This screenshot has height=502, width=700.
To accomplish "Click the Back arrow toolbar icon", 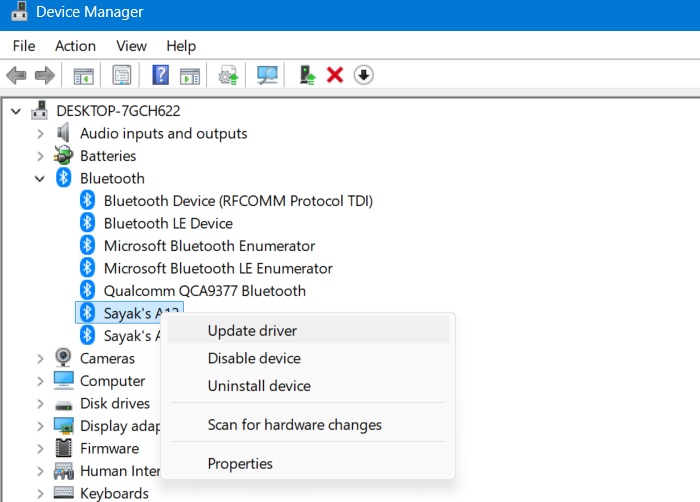I will tap(16, 75).
